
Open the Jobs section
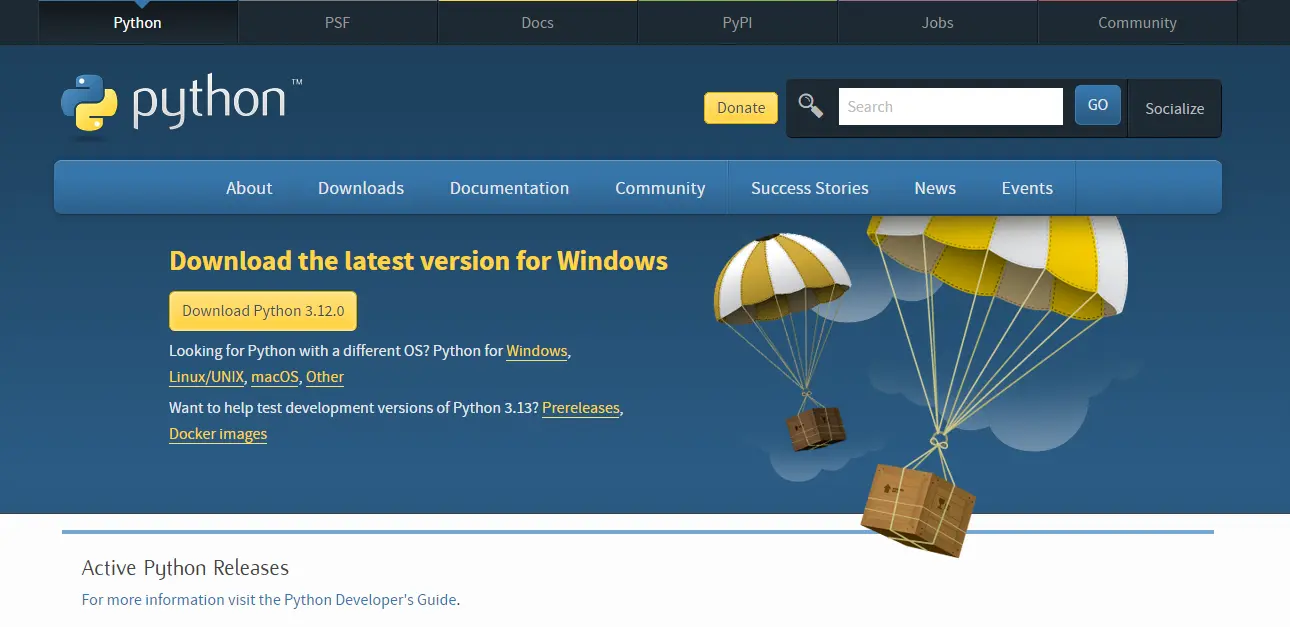(937, 22)
